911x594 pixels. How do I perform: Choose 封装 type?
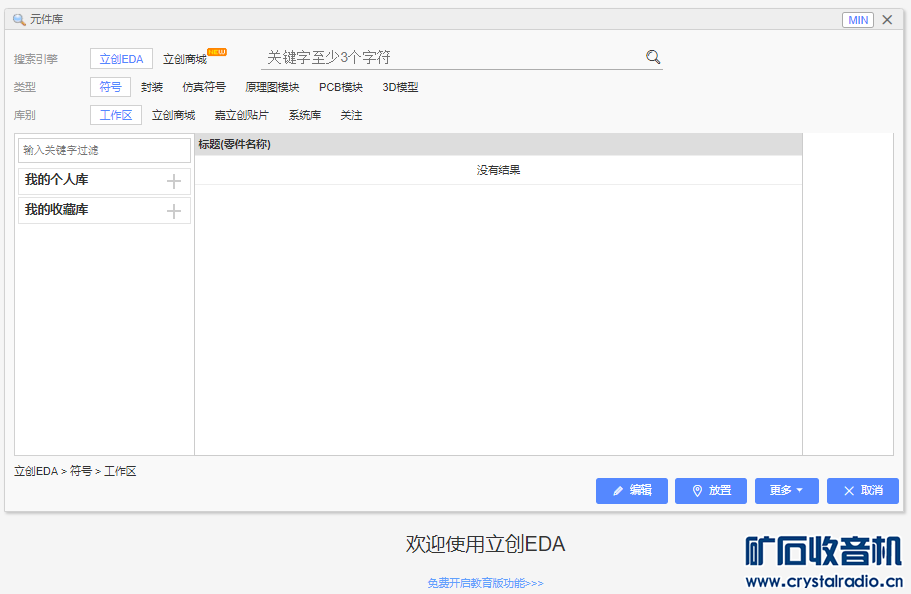pyautogui.click(x=152, y=87)
